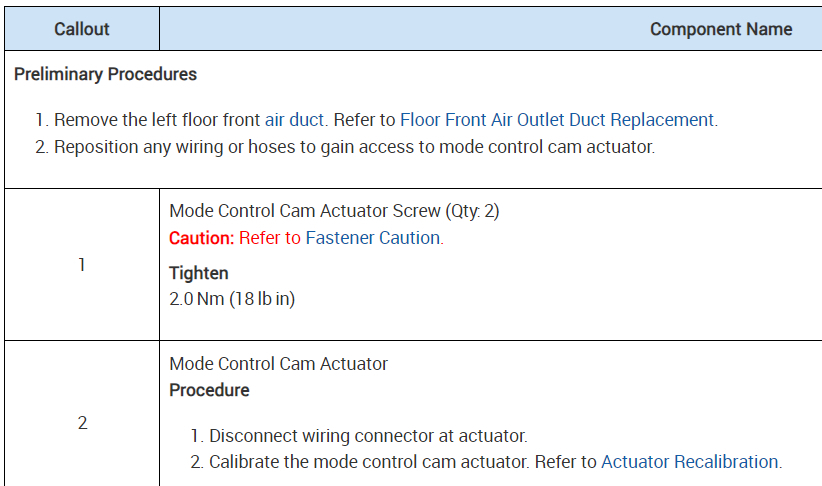Click the Callout column header
The width and height of the screenshot is (822, 486).
pyautogui.click(x=82, y=29)
